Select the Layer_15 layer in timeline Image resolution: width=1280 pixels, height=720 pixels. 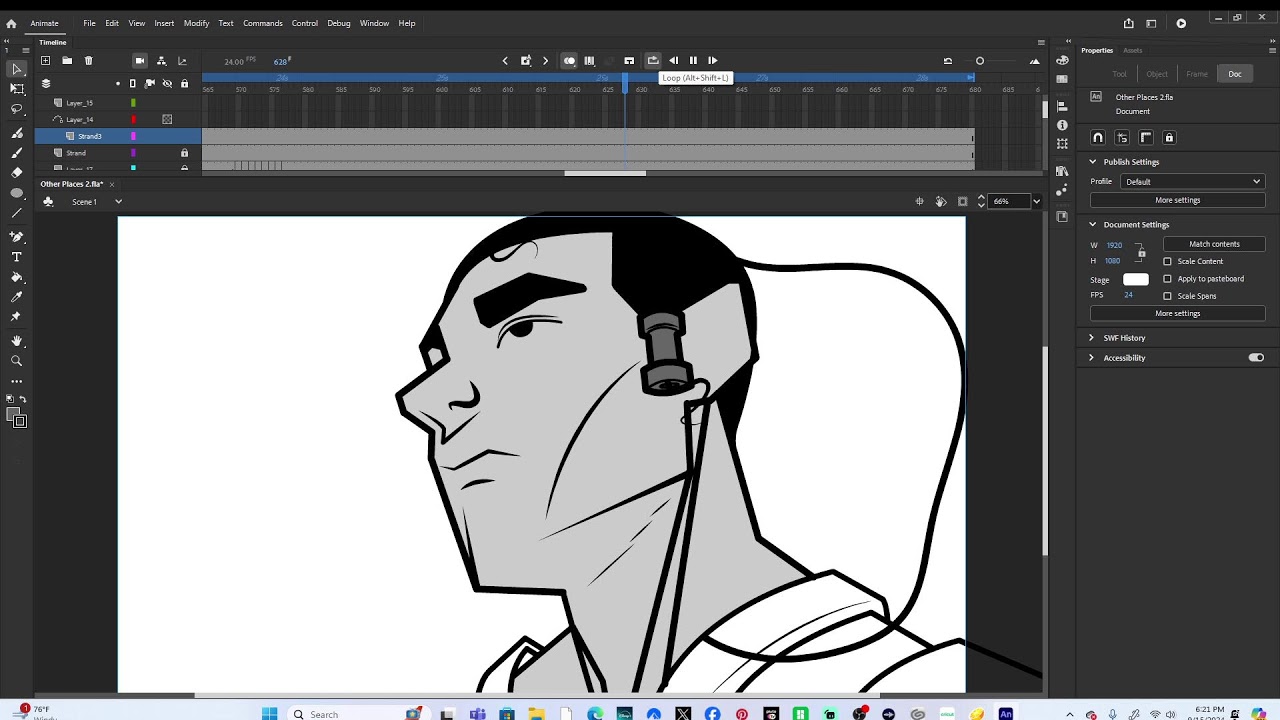point(80,103)
